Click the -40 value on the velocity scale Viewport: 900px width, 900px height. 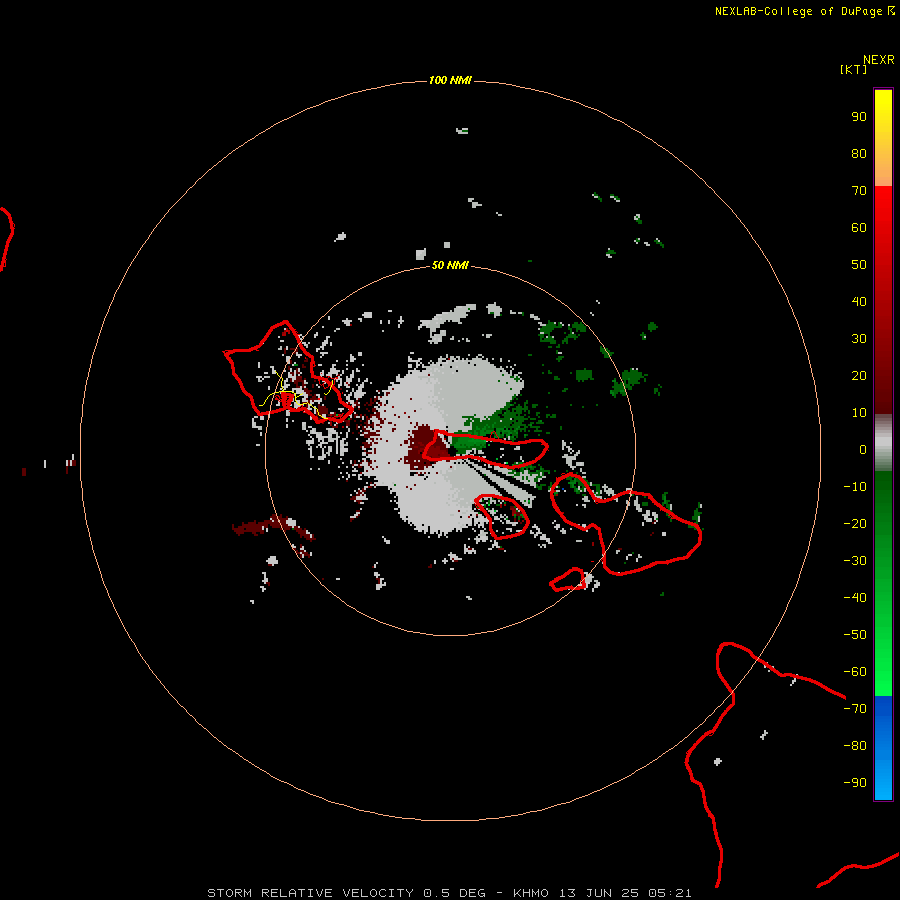point(855,598)
